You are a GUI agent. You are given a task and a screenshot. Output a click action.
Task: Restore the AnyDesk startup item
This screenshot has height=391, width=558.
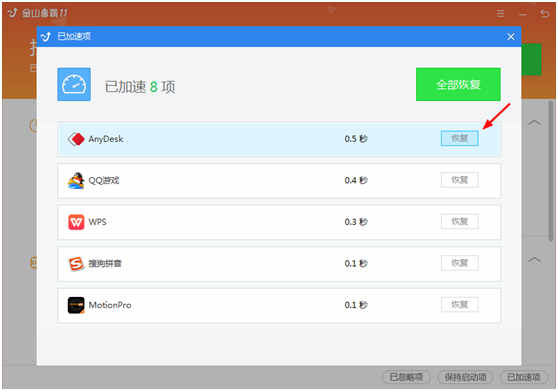(x=459, y=138)
